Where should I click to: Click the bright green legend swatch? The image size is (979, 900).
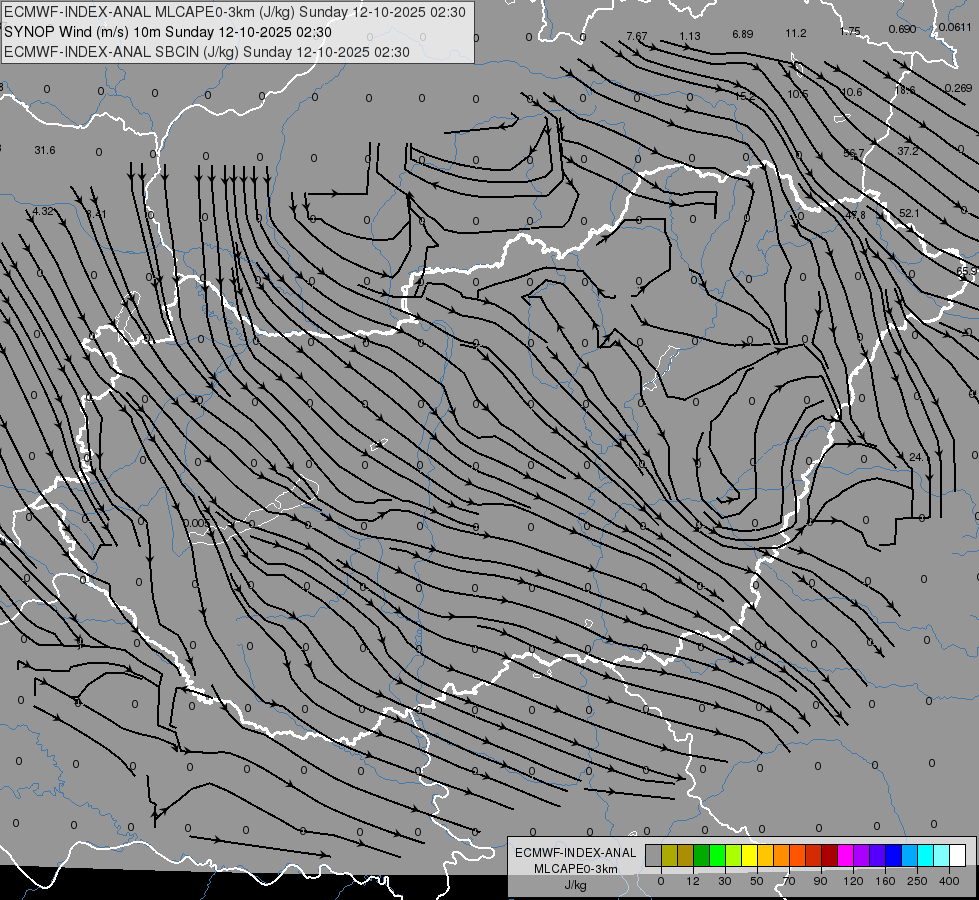[717, 855]
